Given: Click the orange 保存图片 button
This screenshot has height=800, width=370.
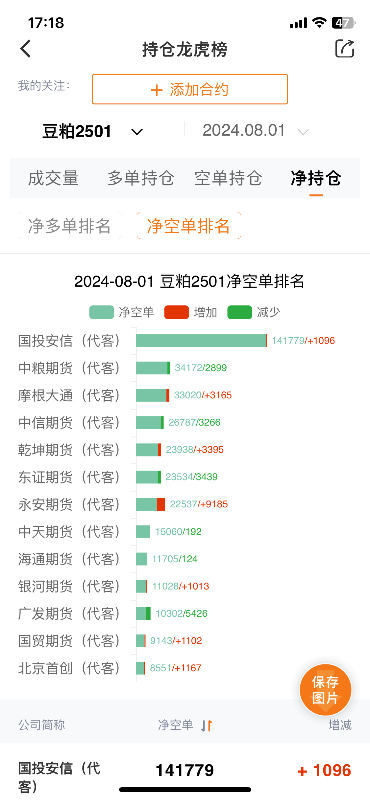Looking at the screenshot, I should 325,690.
